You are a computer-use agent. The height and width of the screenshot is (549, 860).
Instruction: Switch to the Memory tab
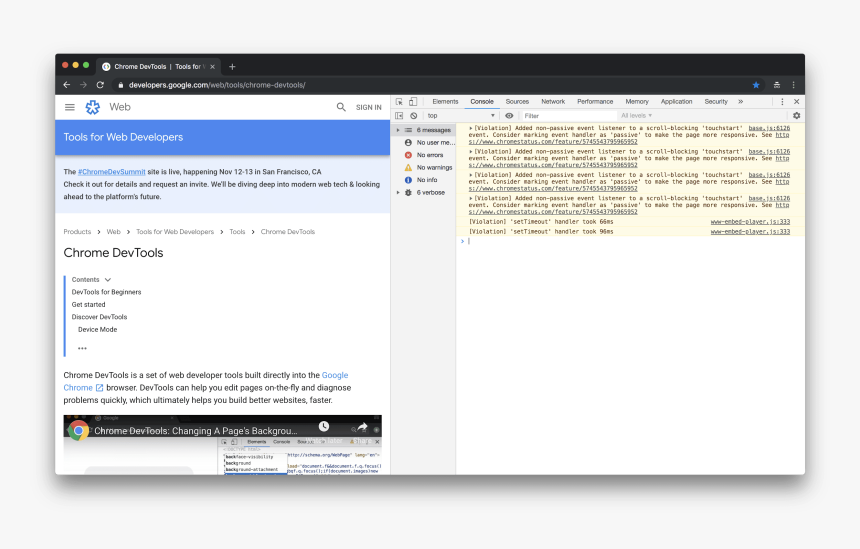637,101
